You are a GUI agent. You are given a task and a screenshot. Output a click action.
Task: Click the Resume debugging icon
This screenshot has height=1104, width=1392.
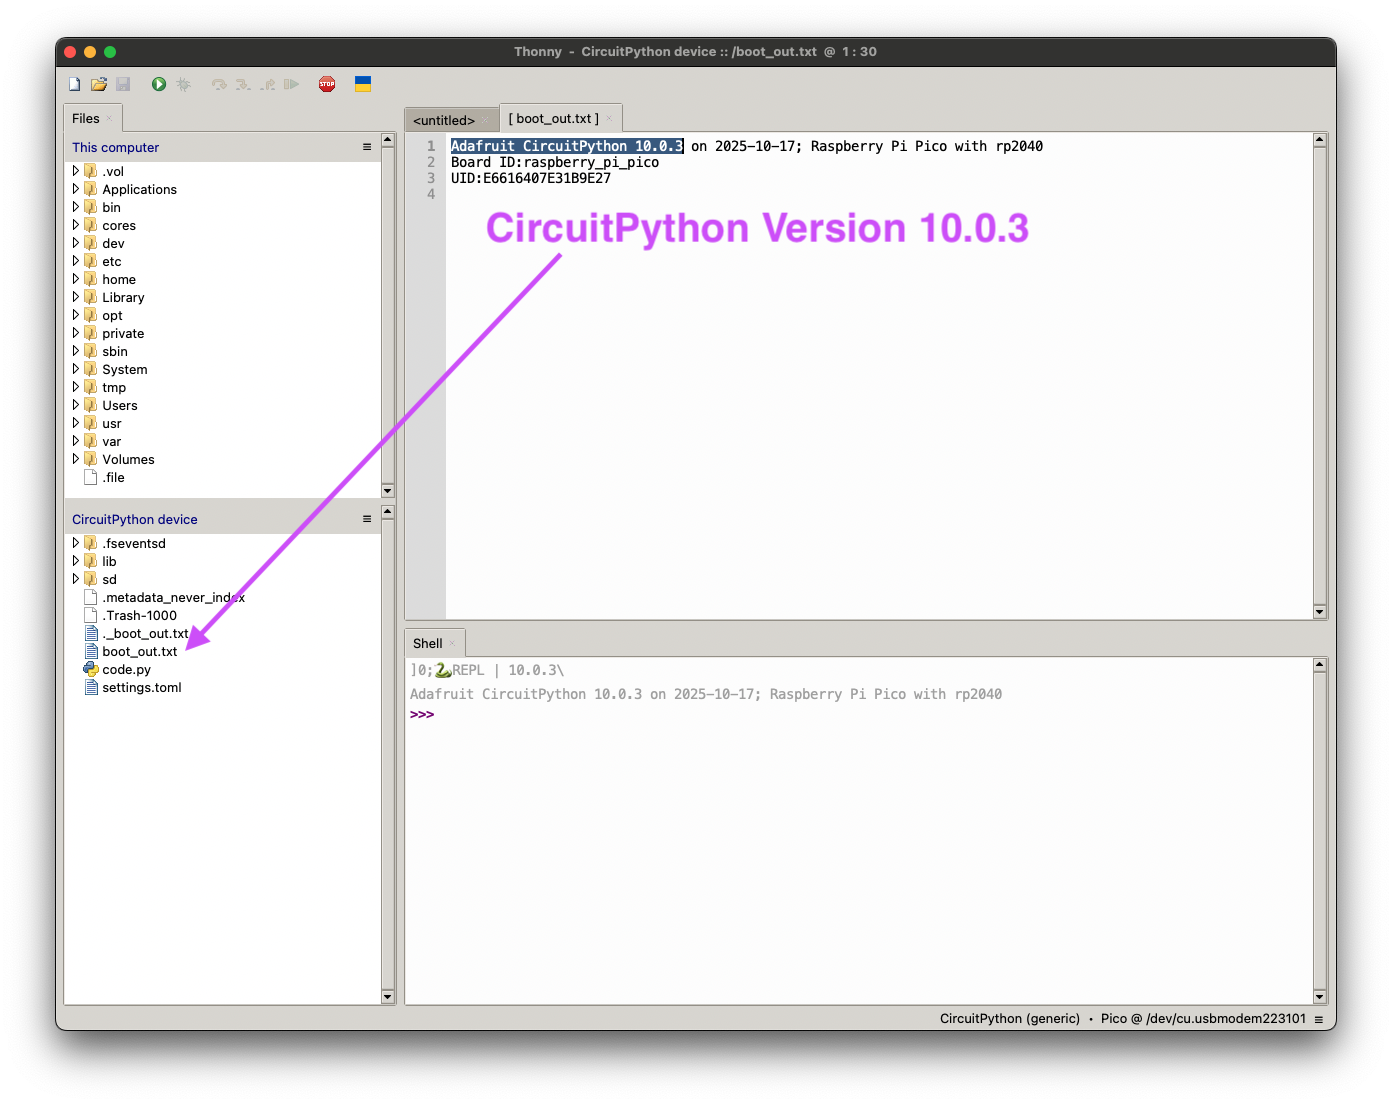(x=291, y=84)
